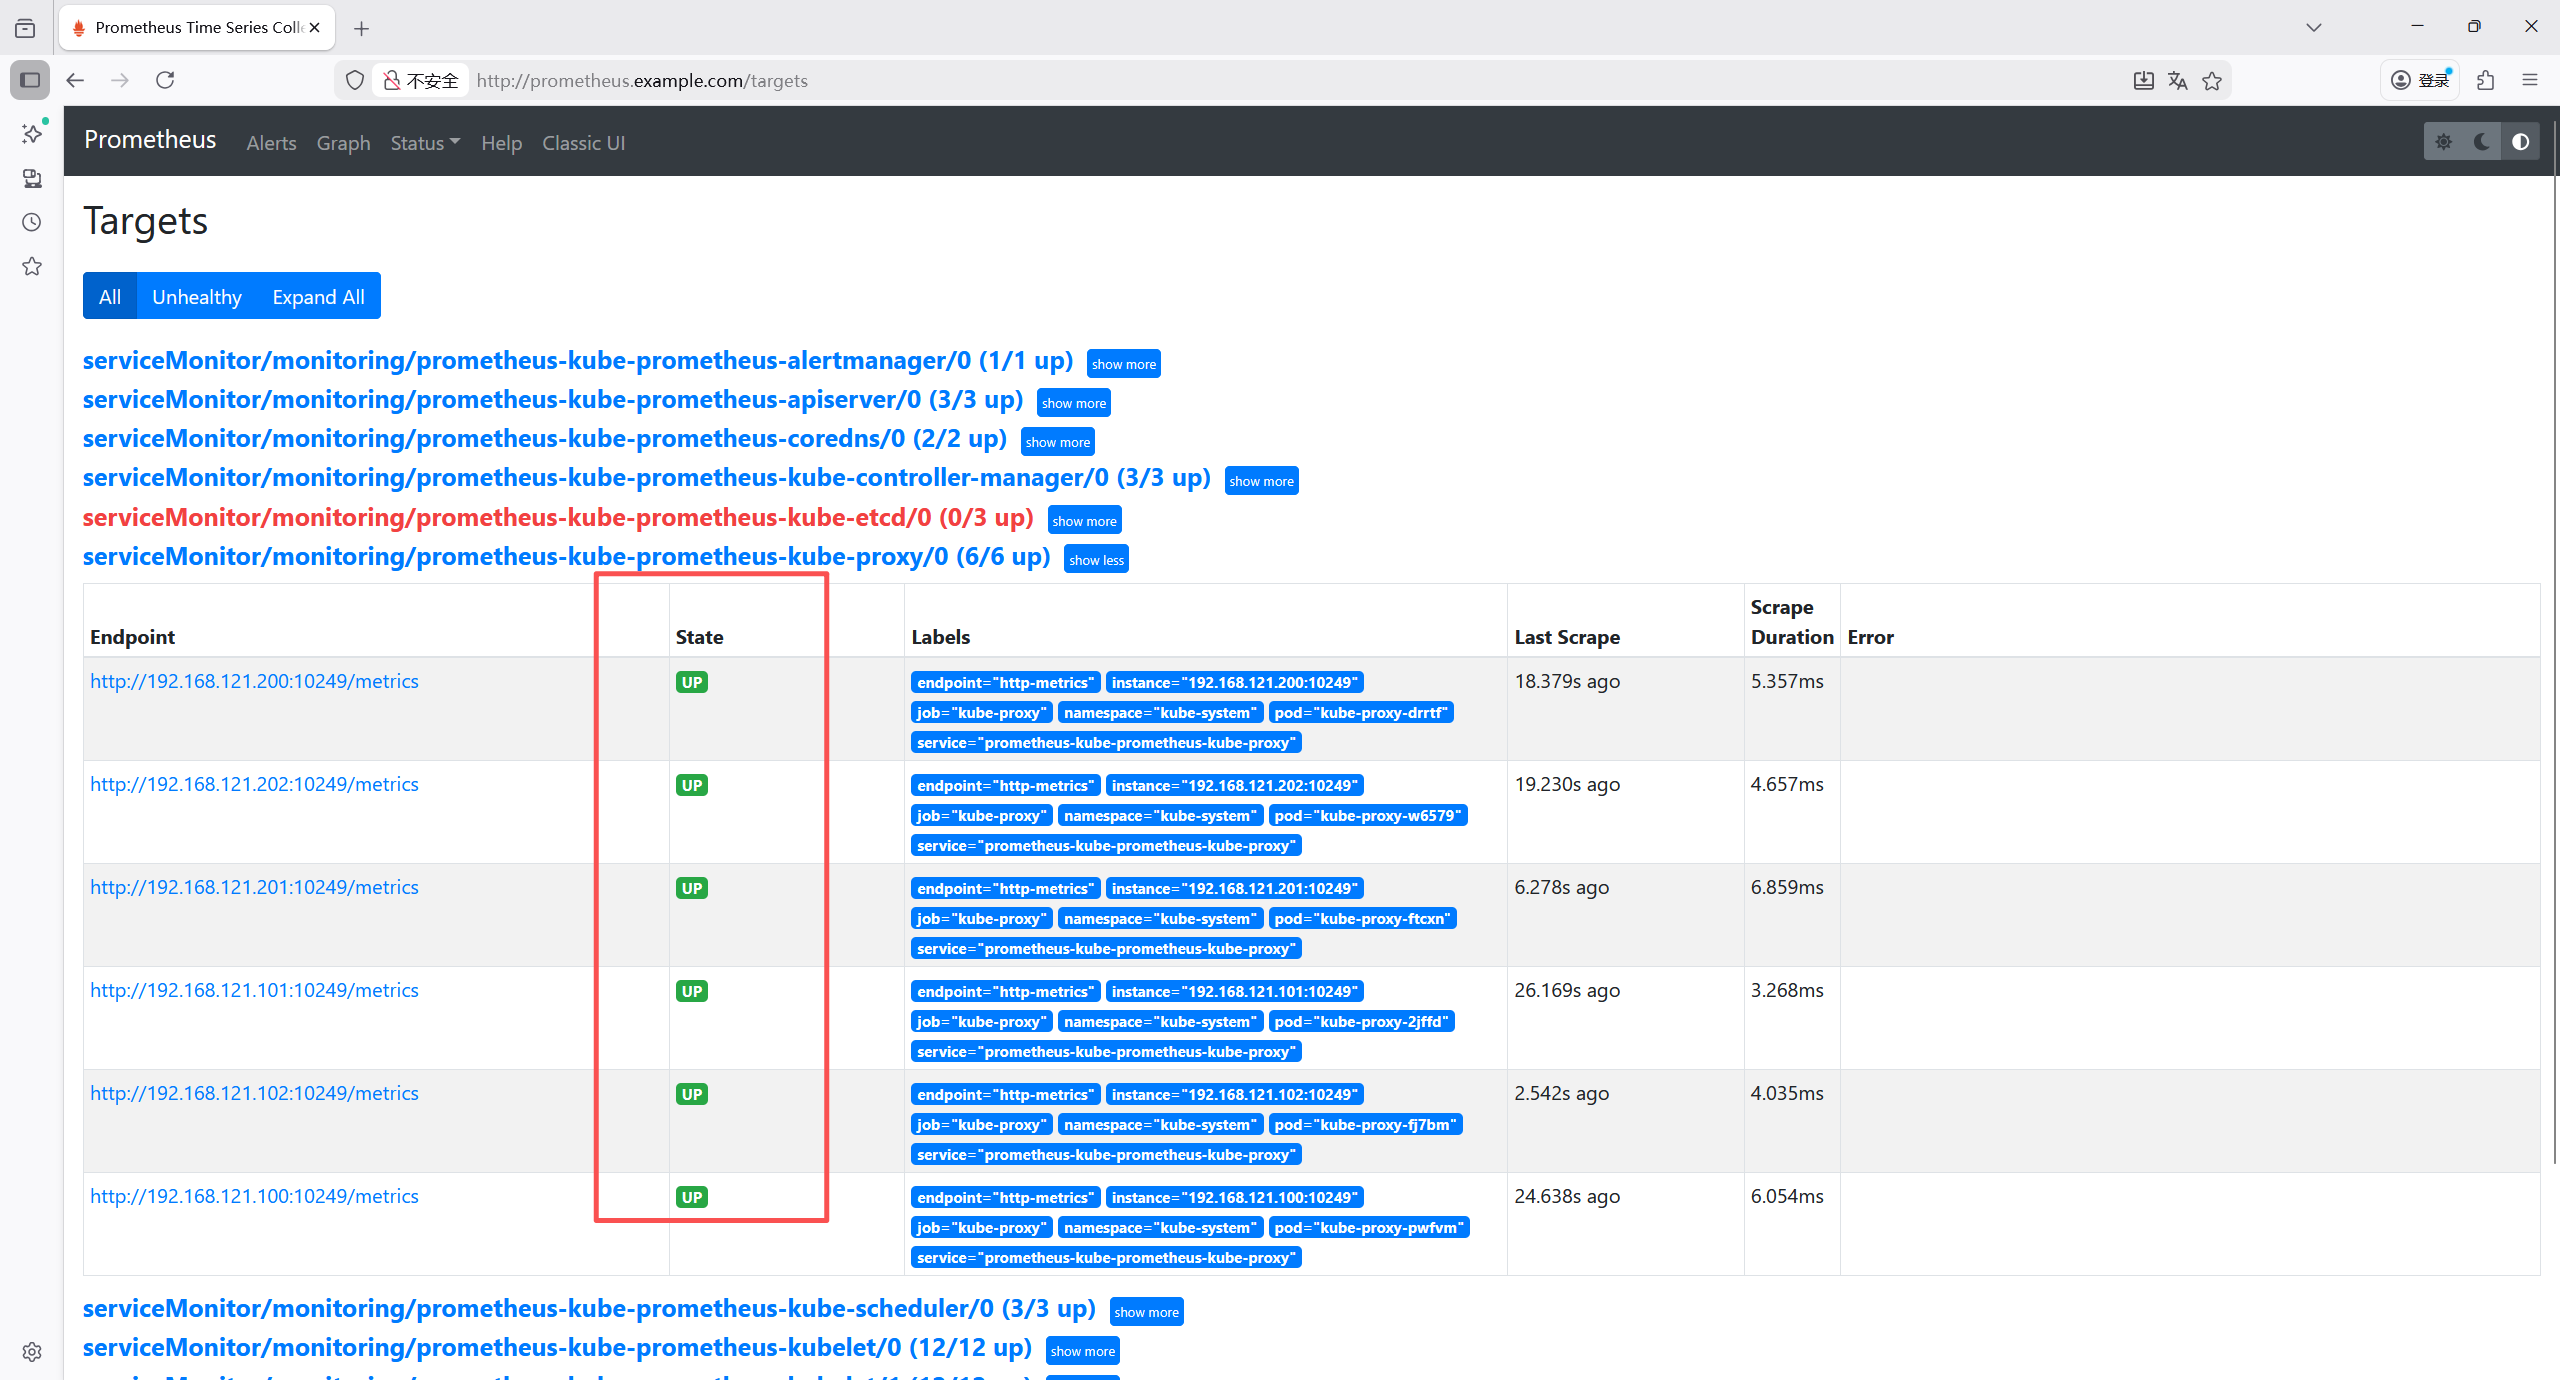Bookmark page with star icon
Viewport: 2560px width, 1380px height.
pyautogui.click(x=2212, y=81)
